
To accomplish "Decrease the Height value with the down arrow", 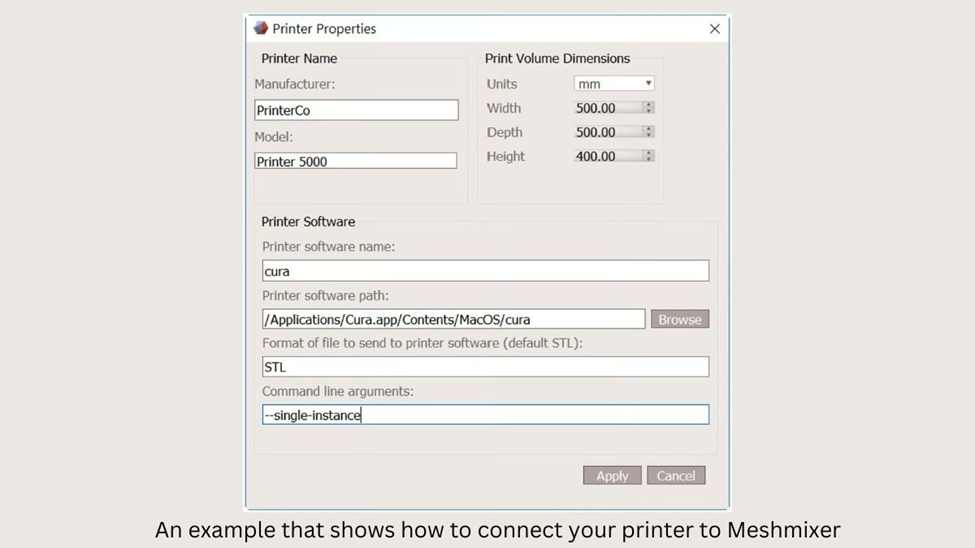I will tap(649, 159).
